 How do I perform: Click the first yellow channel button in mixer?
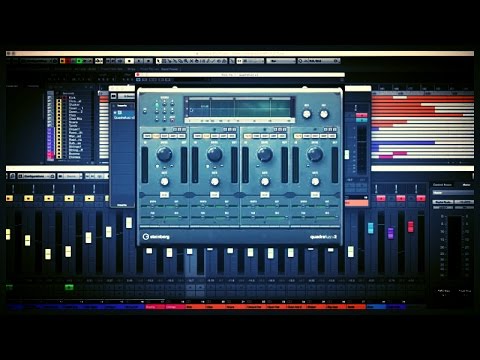click(x=9, y=198)
